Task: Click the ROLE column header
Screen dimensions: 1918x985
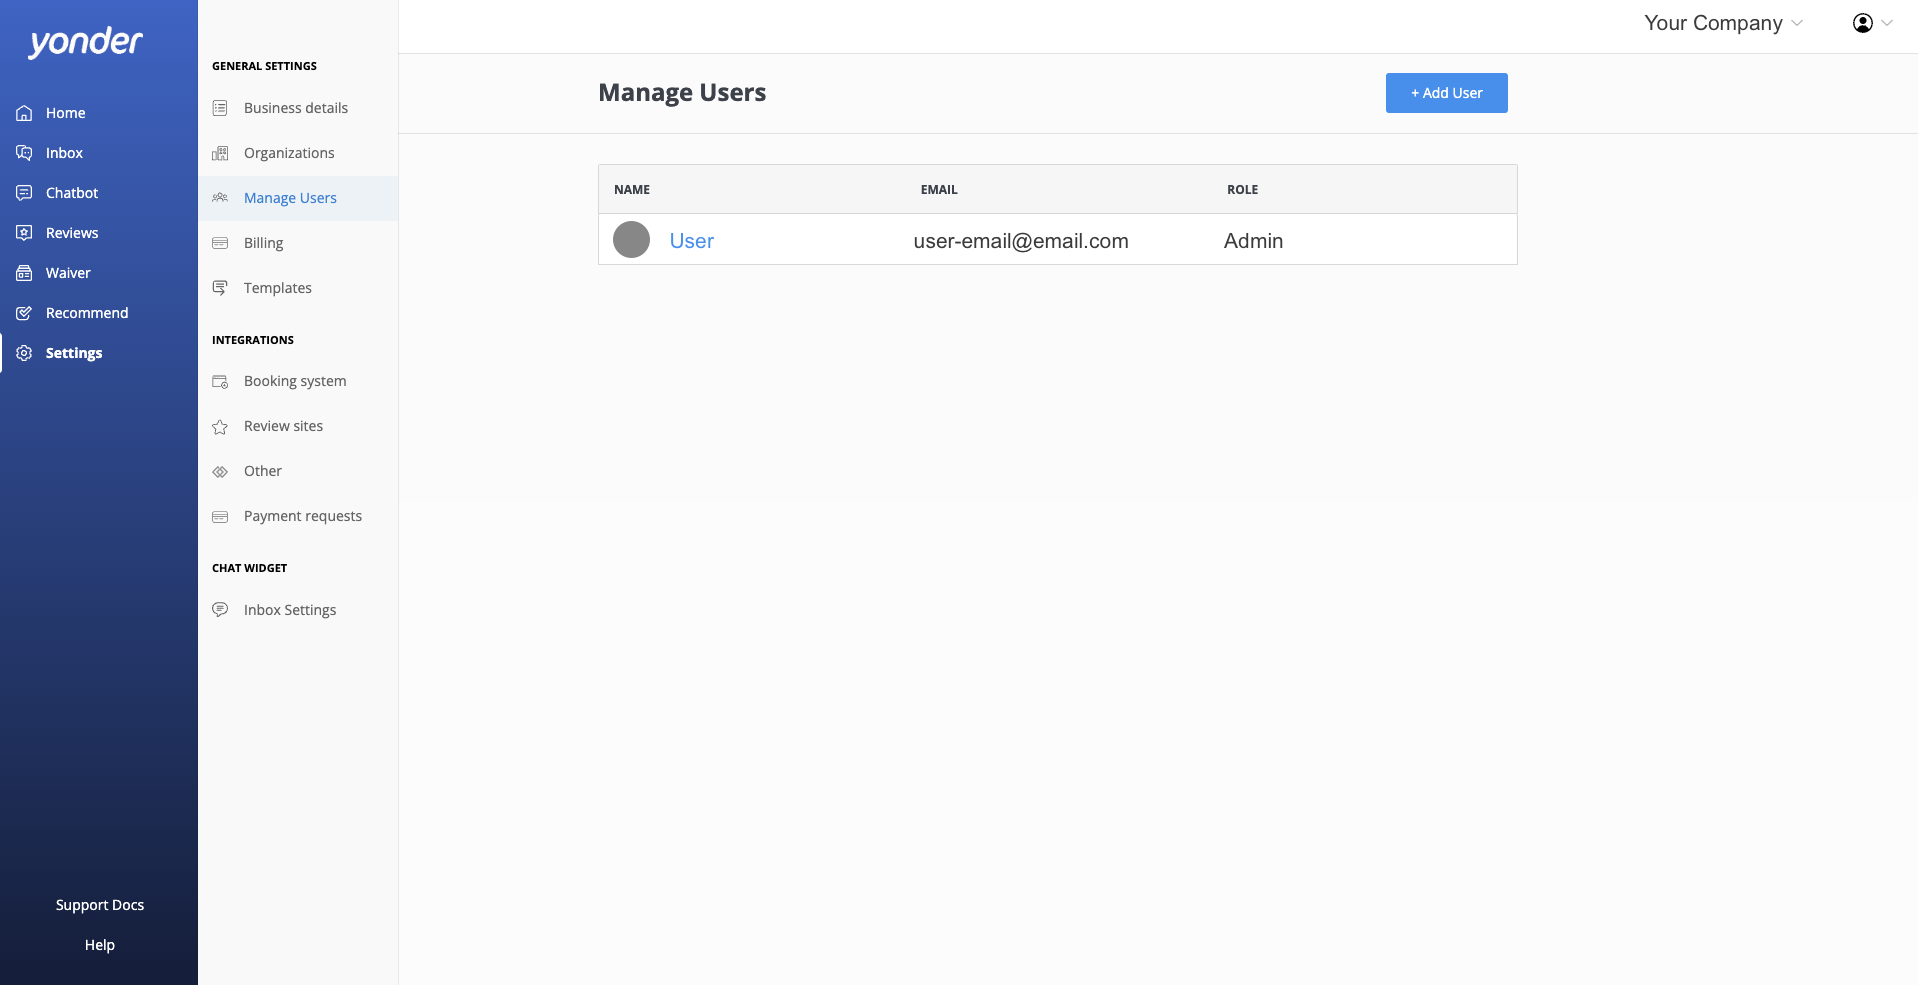Action: [1243, 190]
